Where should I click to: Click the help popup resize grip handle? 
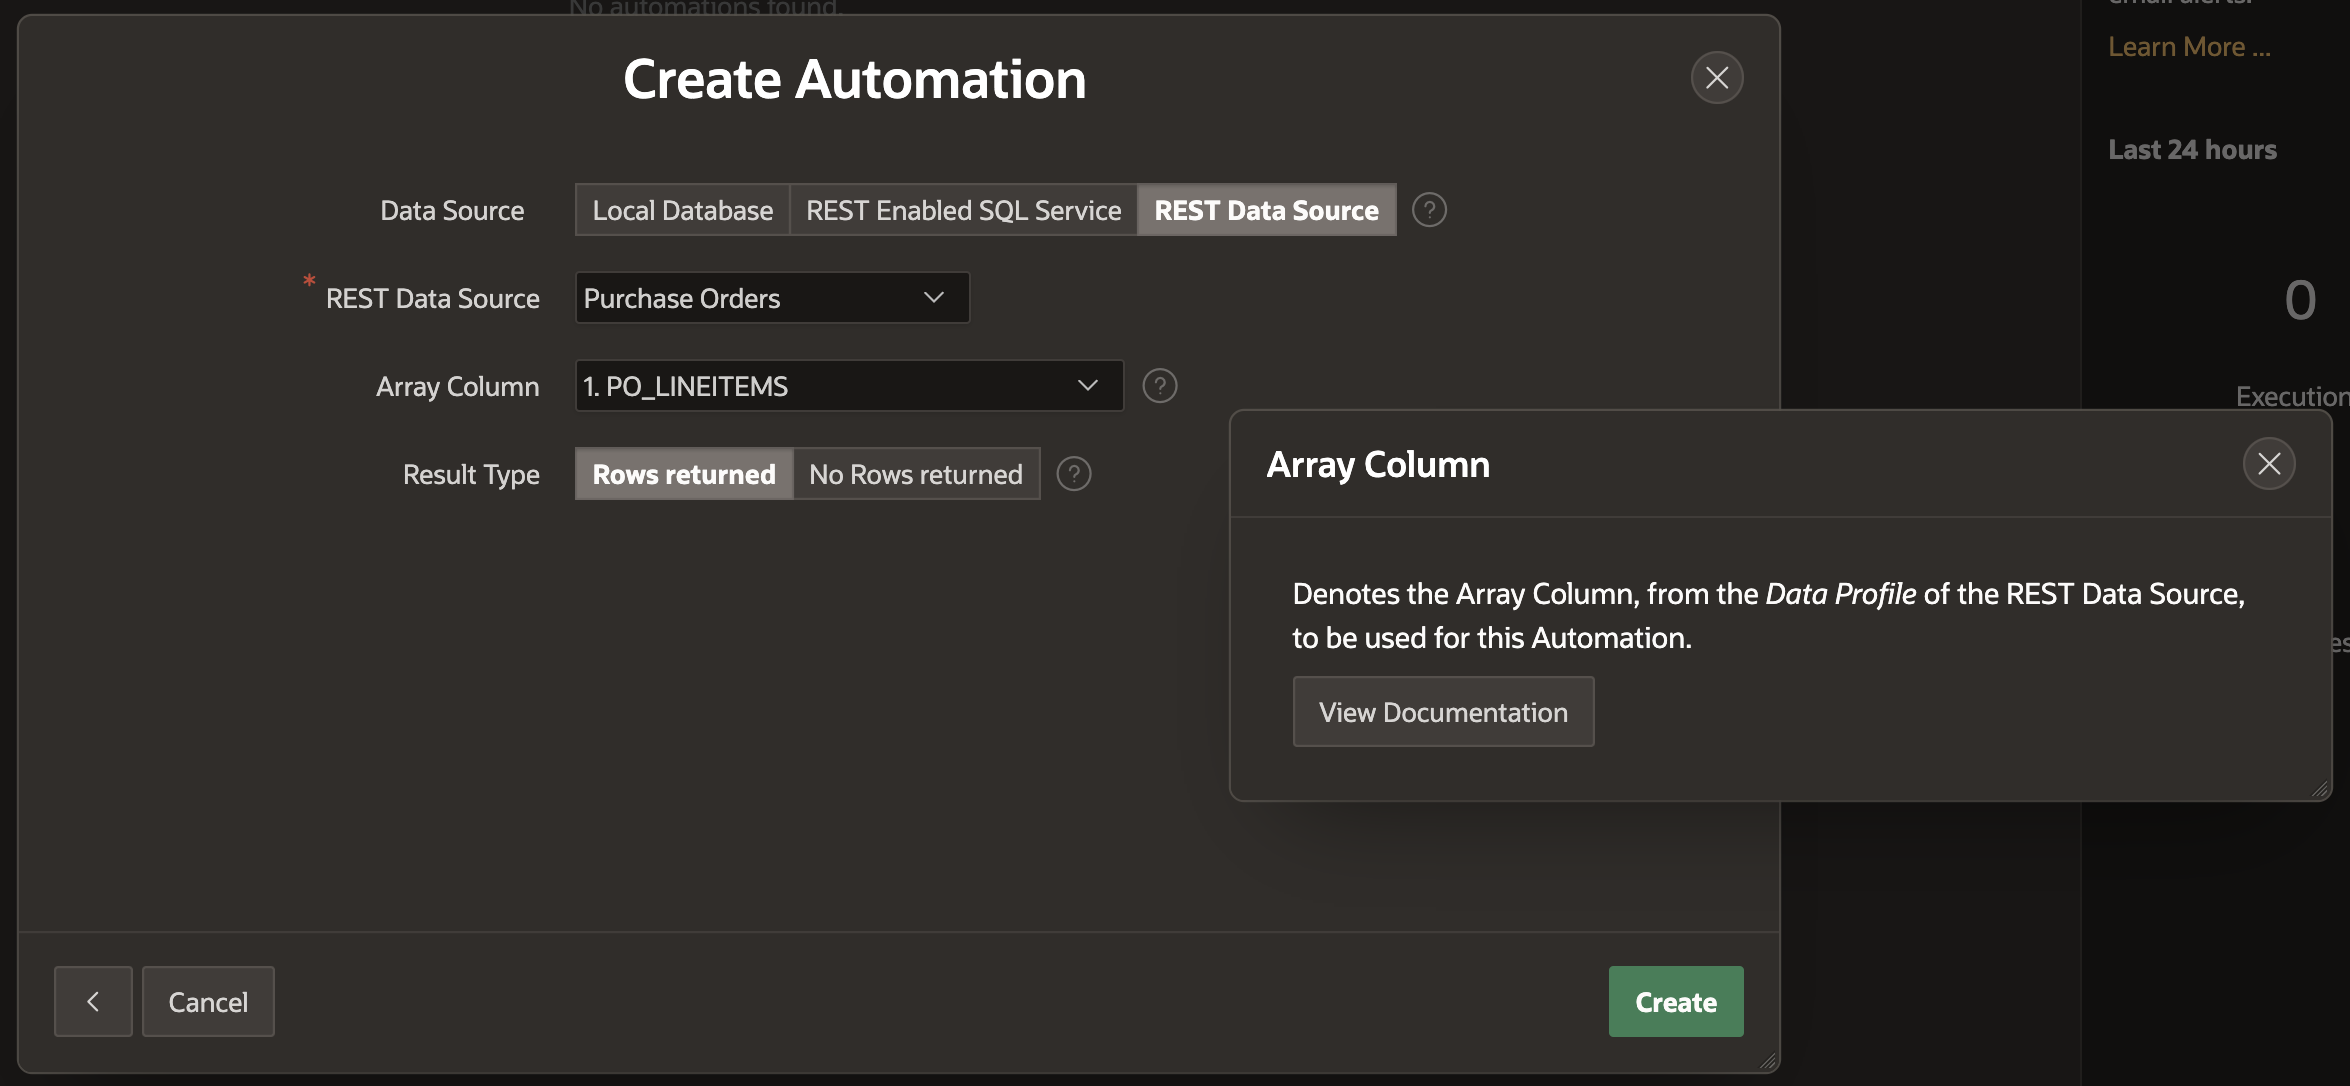[x=2319, y=789]
